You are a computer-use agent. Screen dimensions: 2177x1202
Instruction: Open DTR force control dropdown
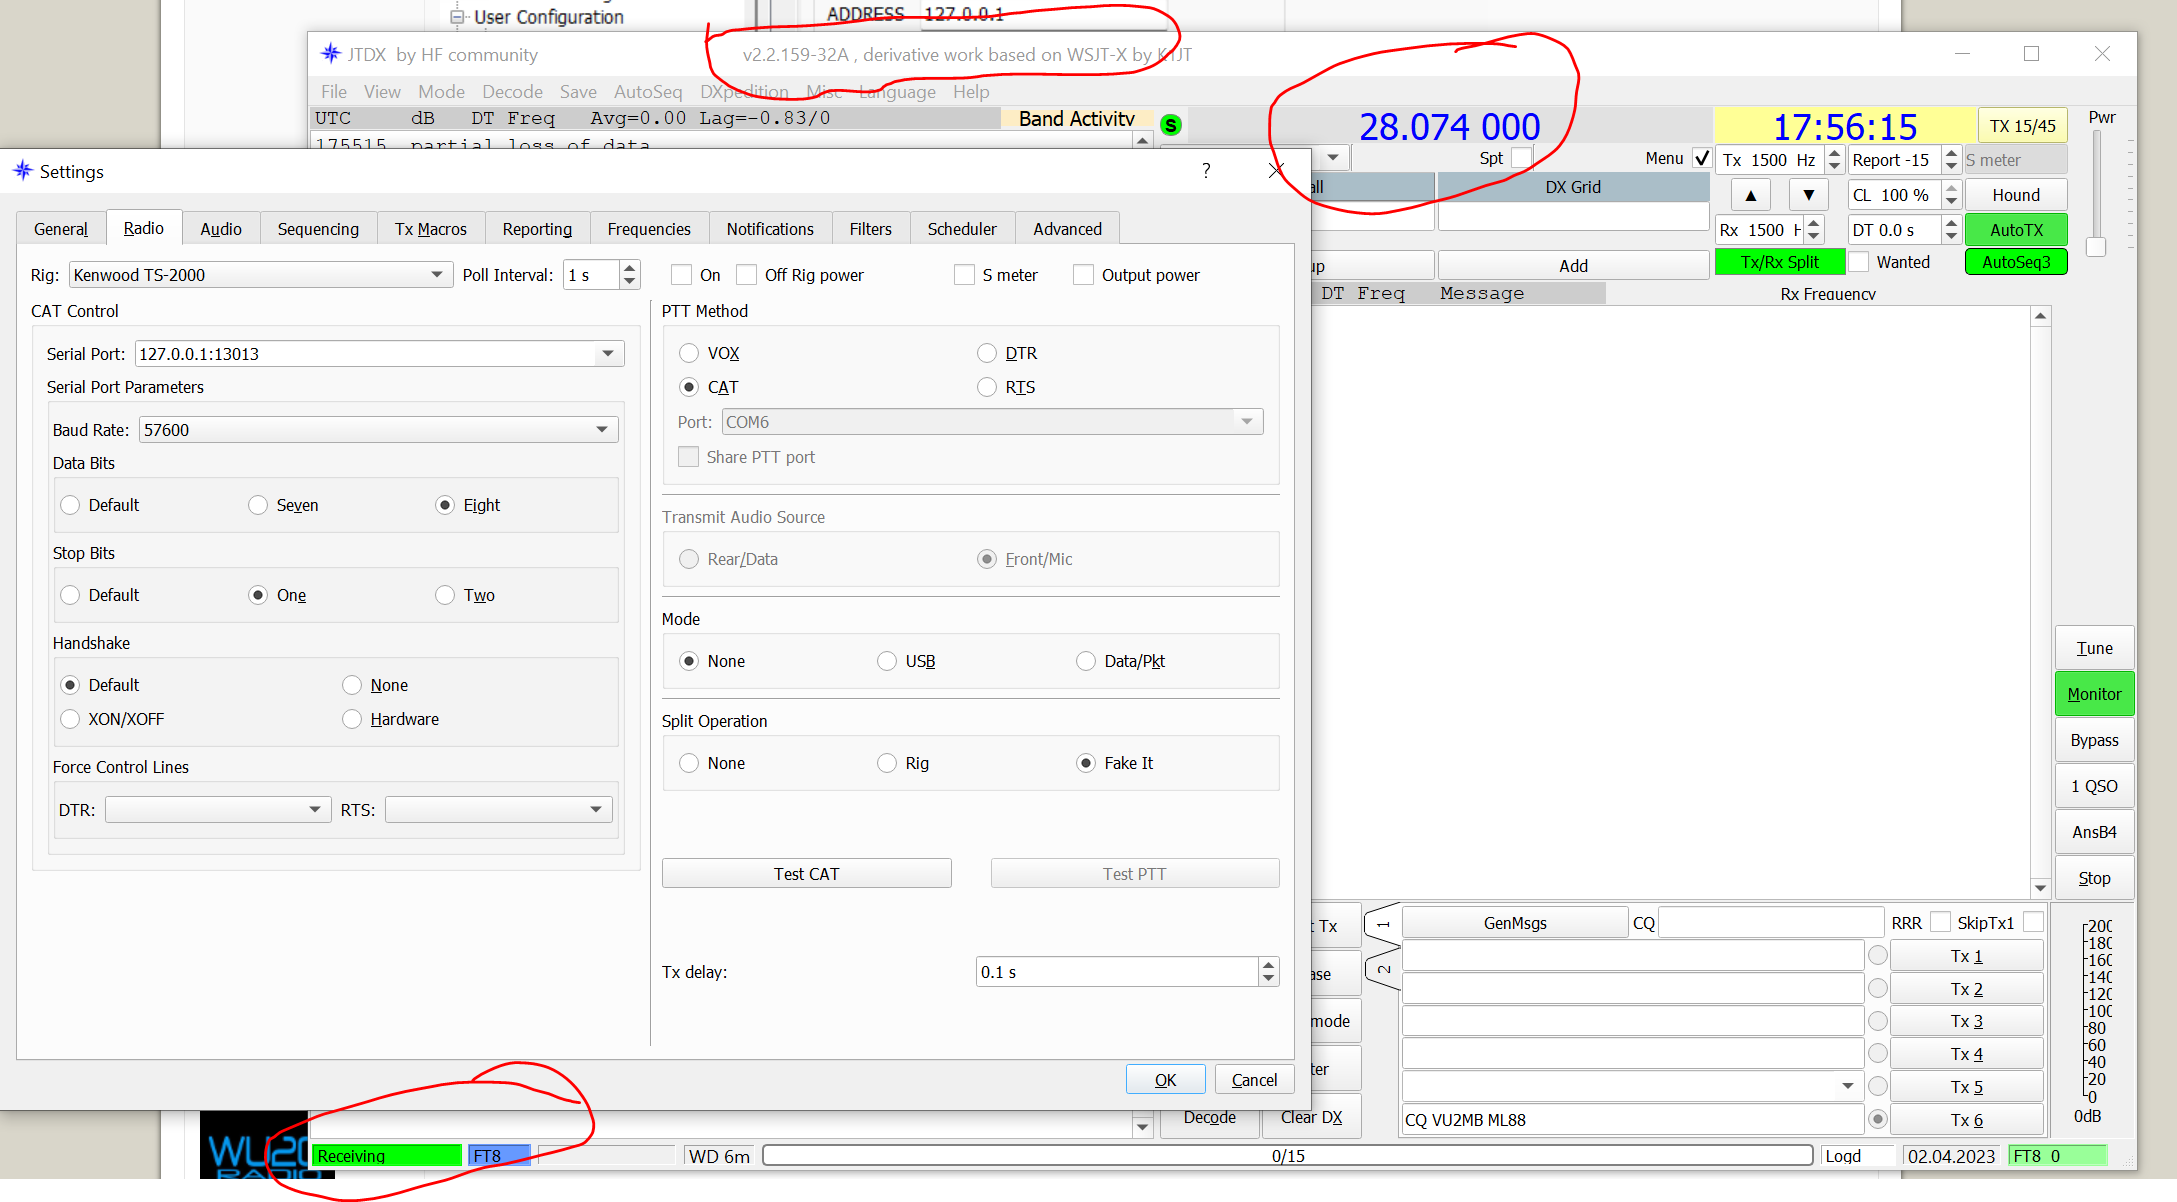pyautogui.click(x=217, y=809)
